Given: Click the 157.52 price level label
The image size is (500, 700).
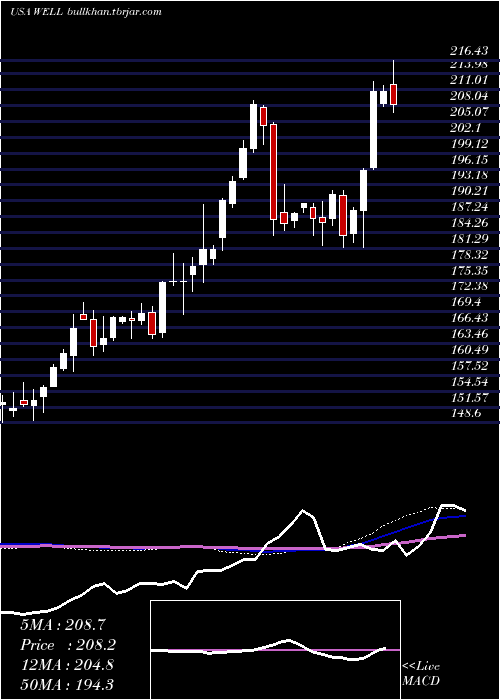Looking at the screenshot, I should 468,366.
